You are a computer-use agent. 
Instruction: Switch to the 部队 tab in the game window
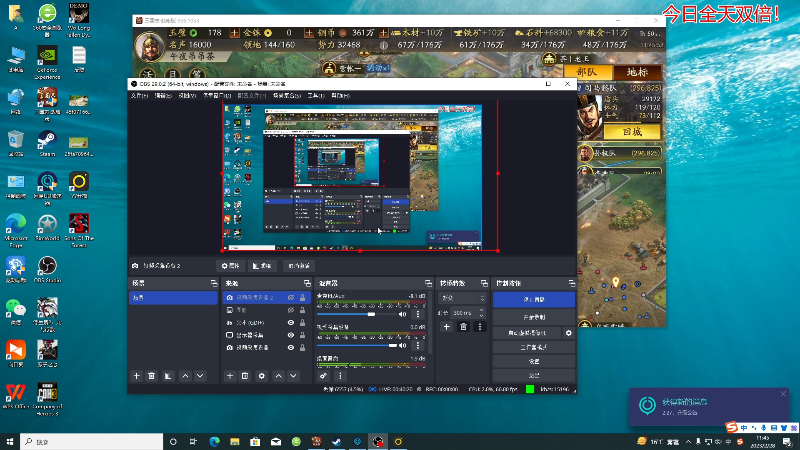click(x=587, y=72)
